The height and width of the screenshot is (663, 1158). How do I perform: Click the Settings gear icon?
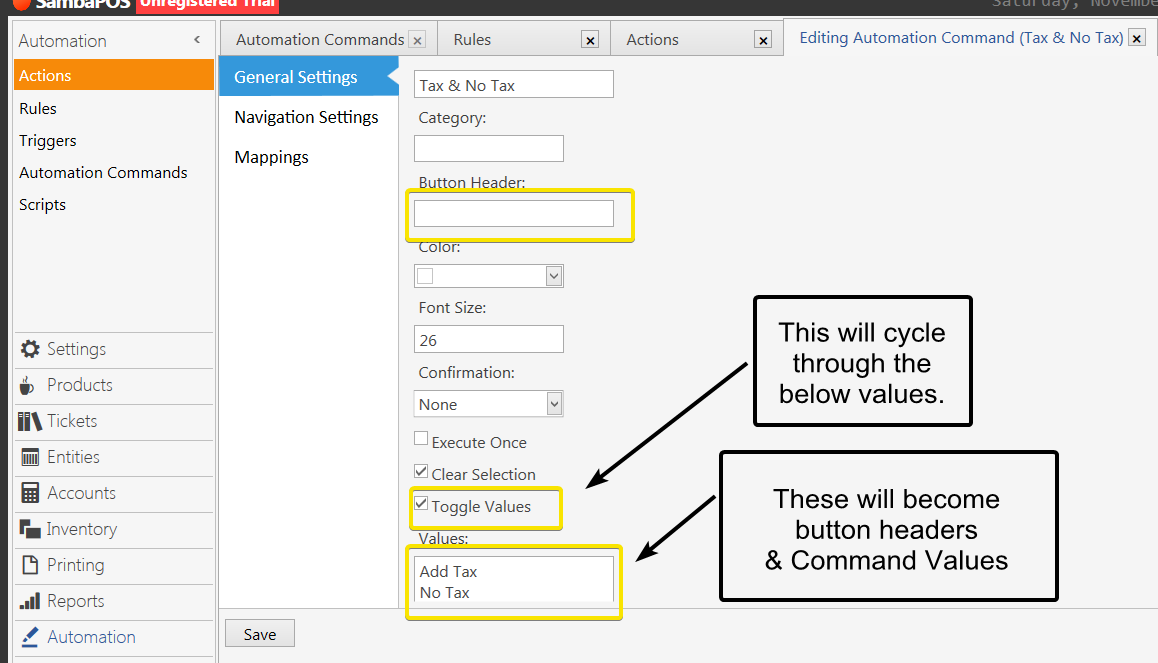pos(30,349)
